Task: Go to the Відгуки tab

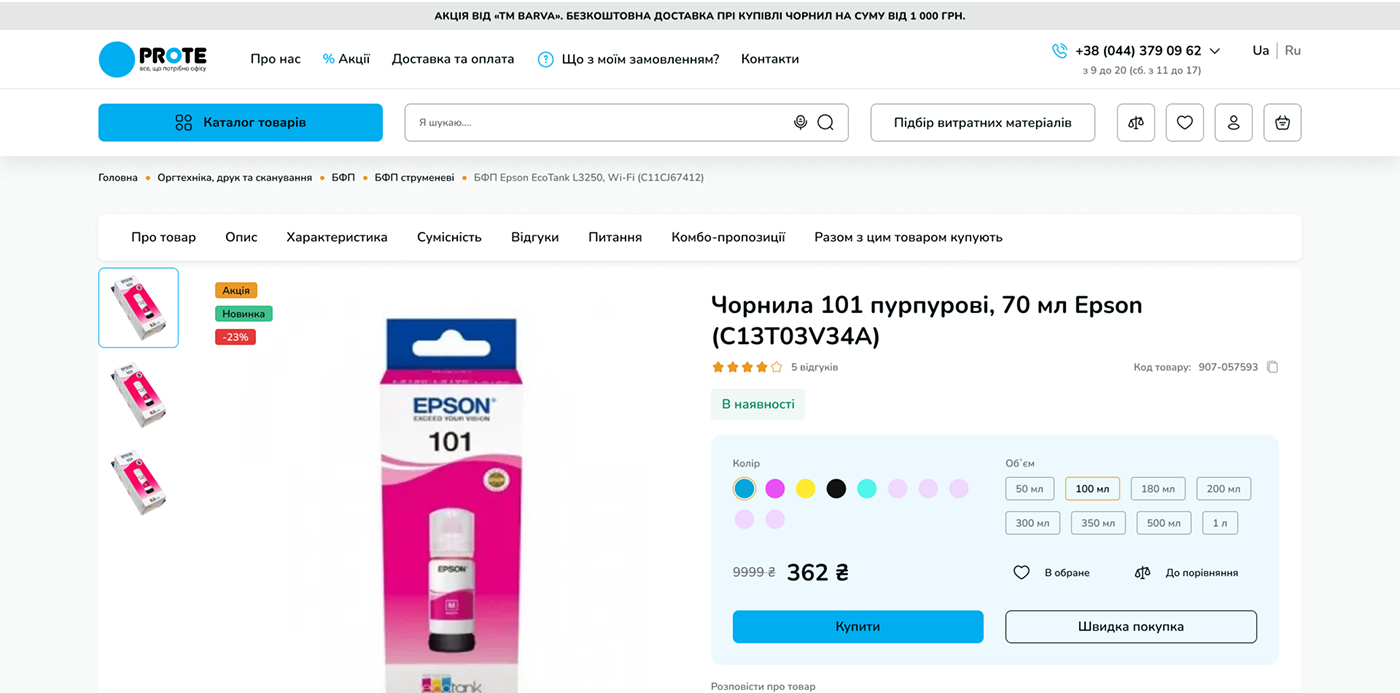Action: (x=535, y=237)
